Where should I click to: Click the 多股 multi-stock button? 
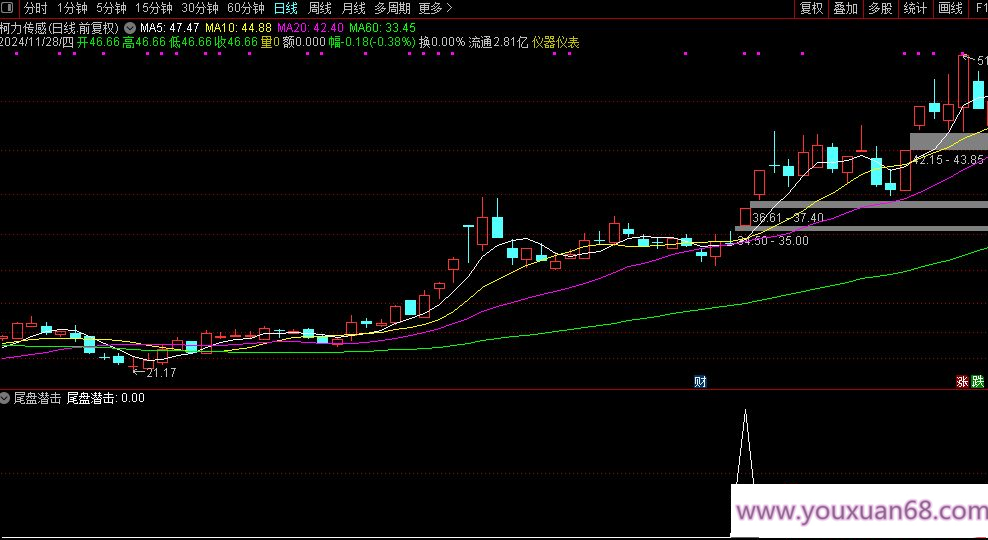click(880, 8)
